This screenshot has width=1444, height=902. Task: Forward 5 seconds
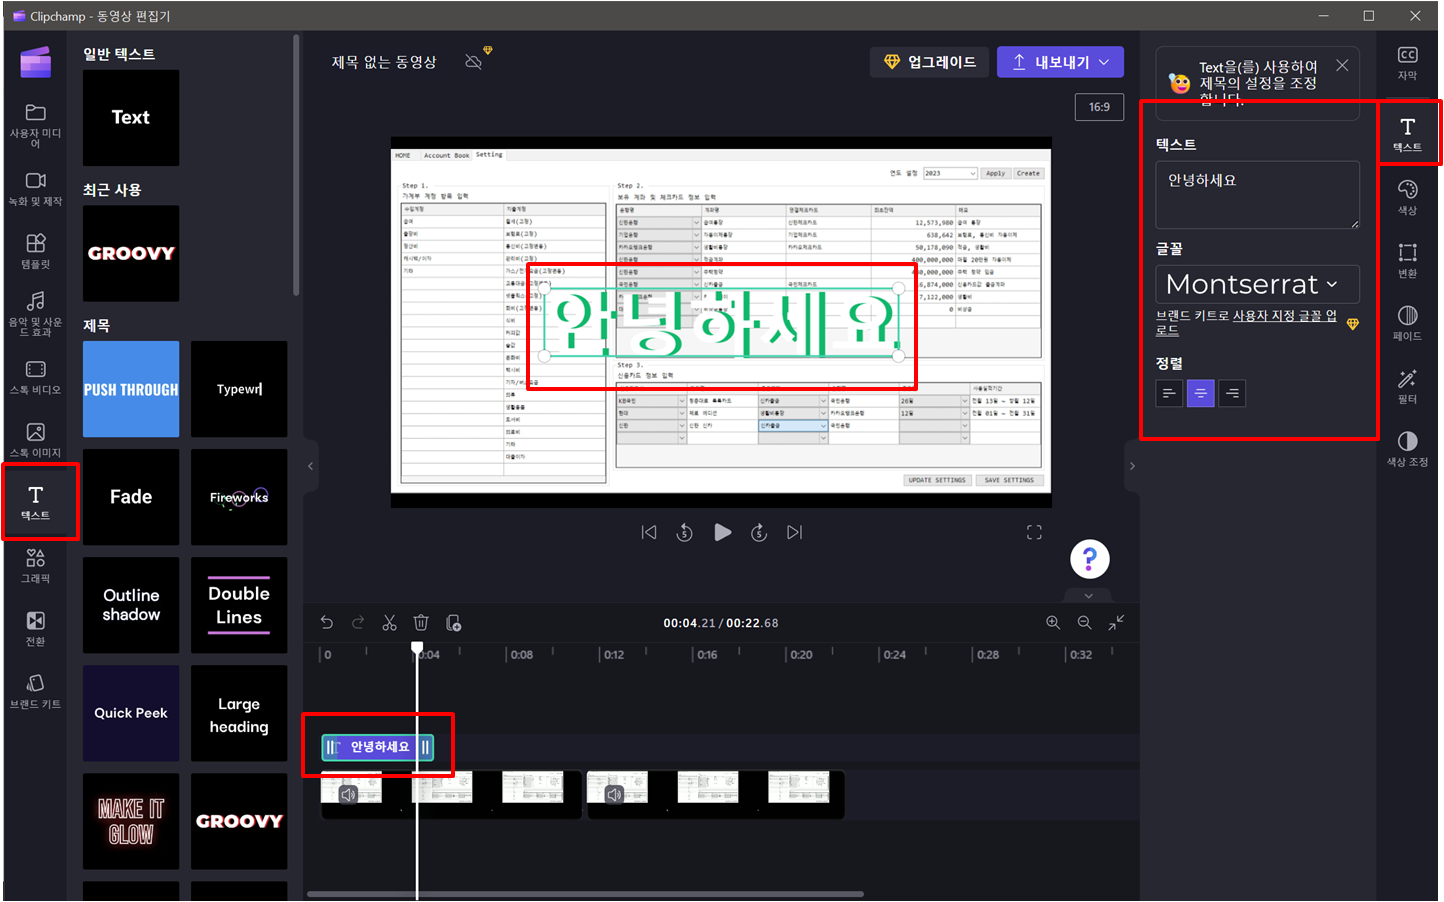point(759,532)
